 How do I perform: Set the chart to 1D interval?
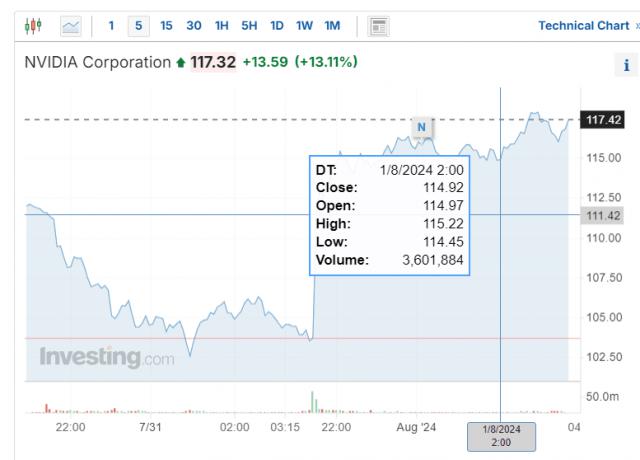coord(277,25)
